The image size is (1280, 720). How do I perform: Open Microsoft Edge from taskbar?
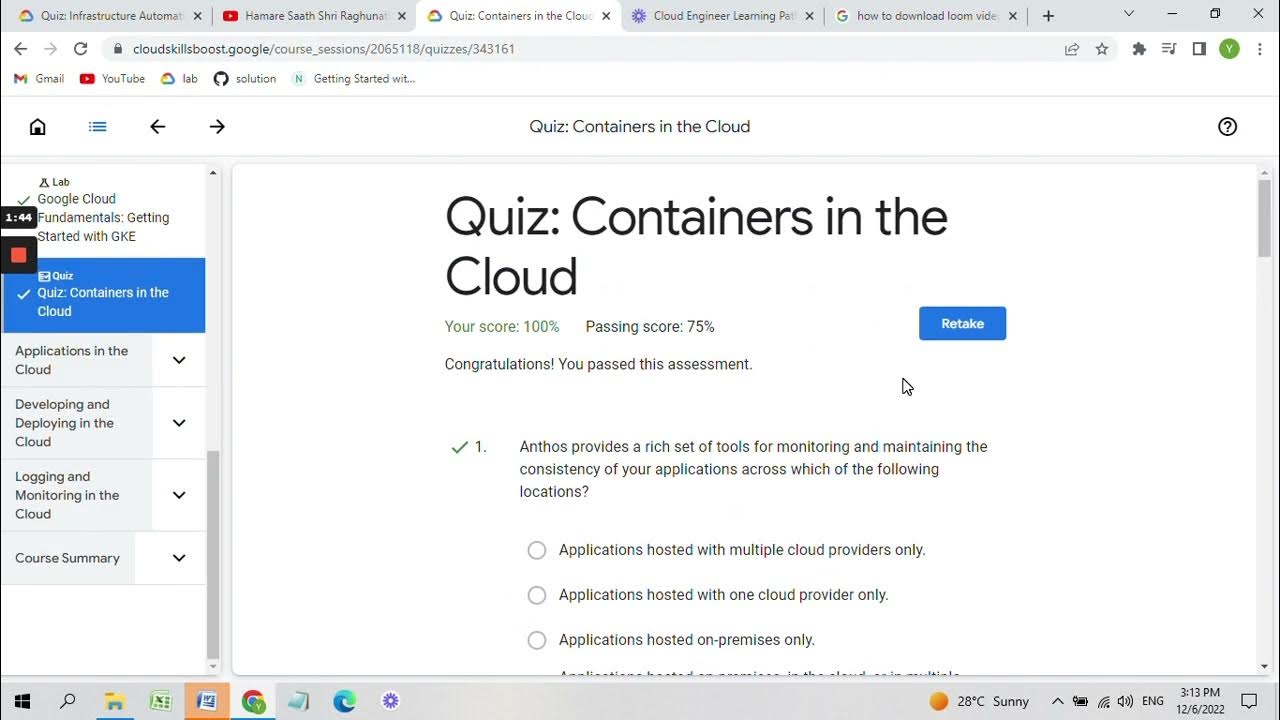coord(345,701)
